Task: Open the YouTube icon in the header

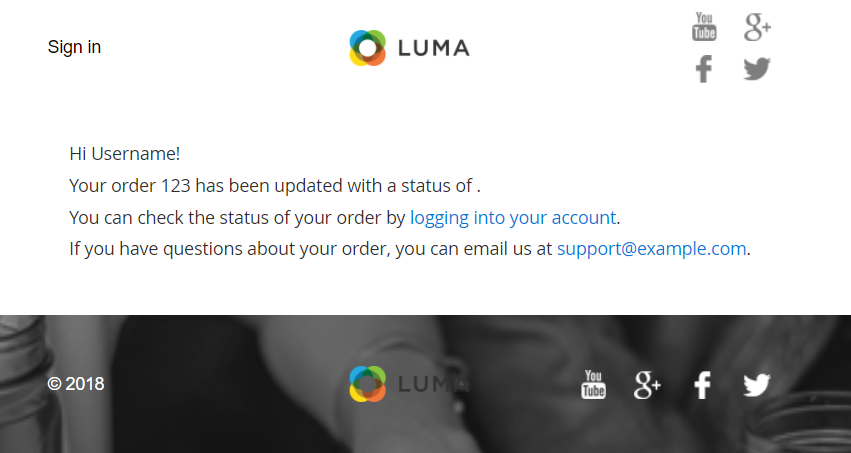Action: tap(704, 27)
